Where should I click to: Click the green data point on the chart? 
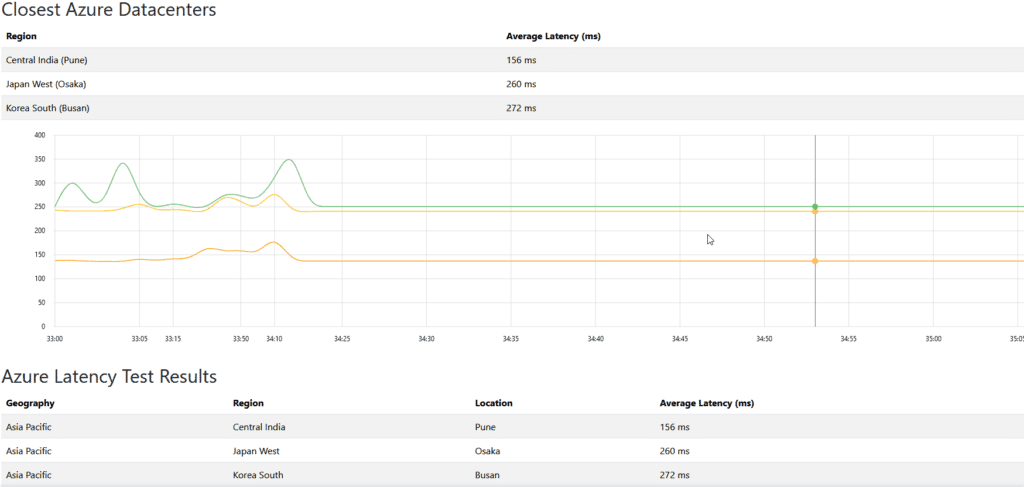[815, 206]
